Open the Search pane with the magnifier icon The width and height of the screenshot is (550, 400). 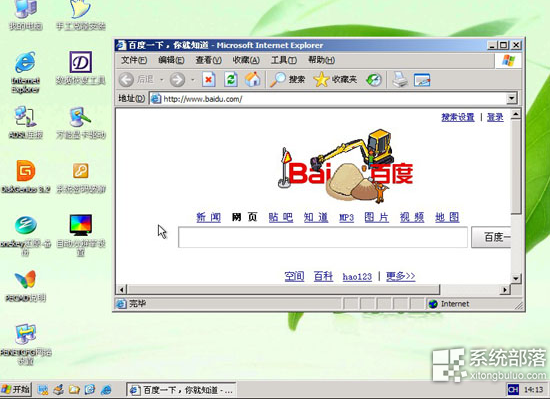[x=287, y=80]
